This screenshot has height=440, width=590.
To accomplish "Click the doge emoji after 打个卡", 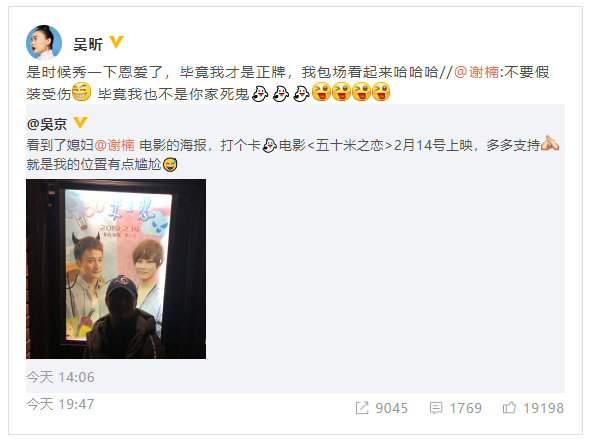I will [269, 145].
